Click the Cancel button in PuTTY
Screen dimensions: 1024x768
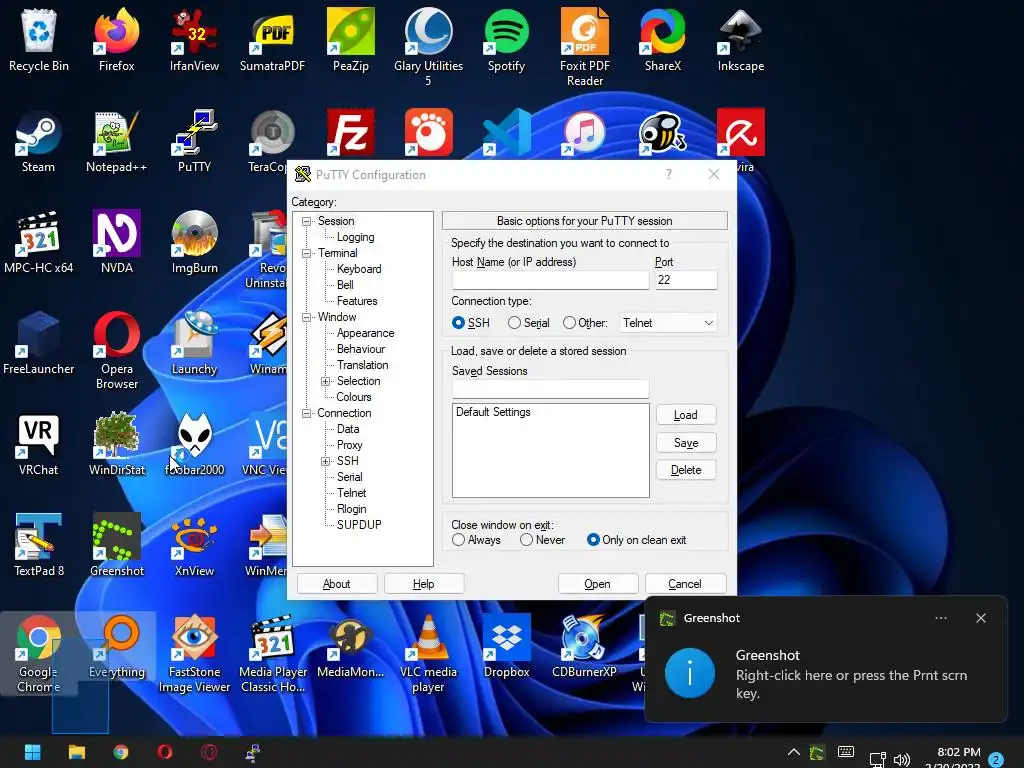pyautogui.click(x=685, y=584)
